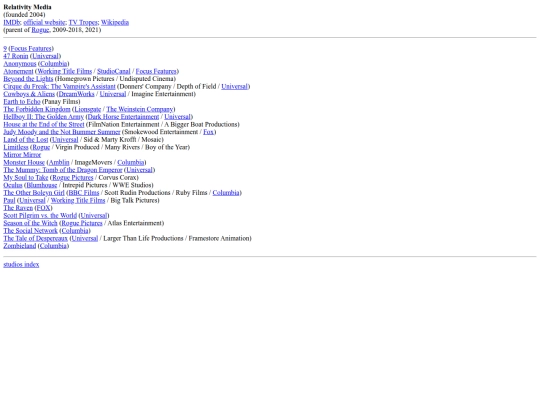
Task: Open The Tale of Despereaux
Action: tap(35, 238)
